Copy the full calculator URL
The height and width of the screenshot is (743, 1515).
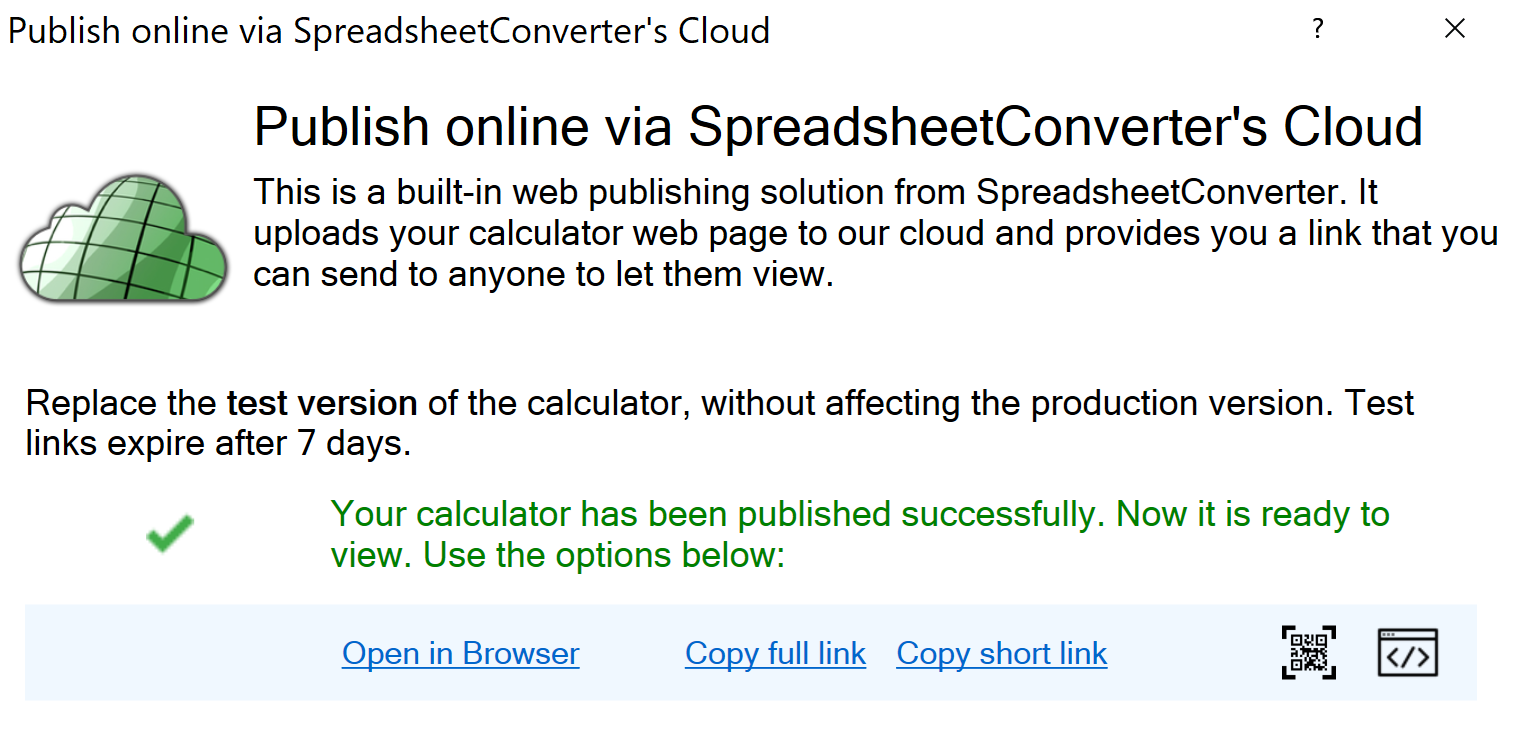click(775, 653)
